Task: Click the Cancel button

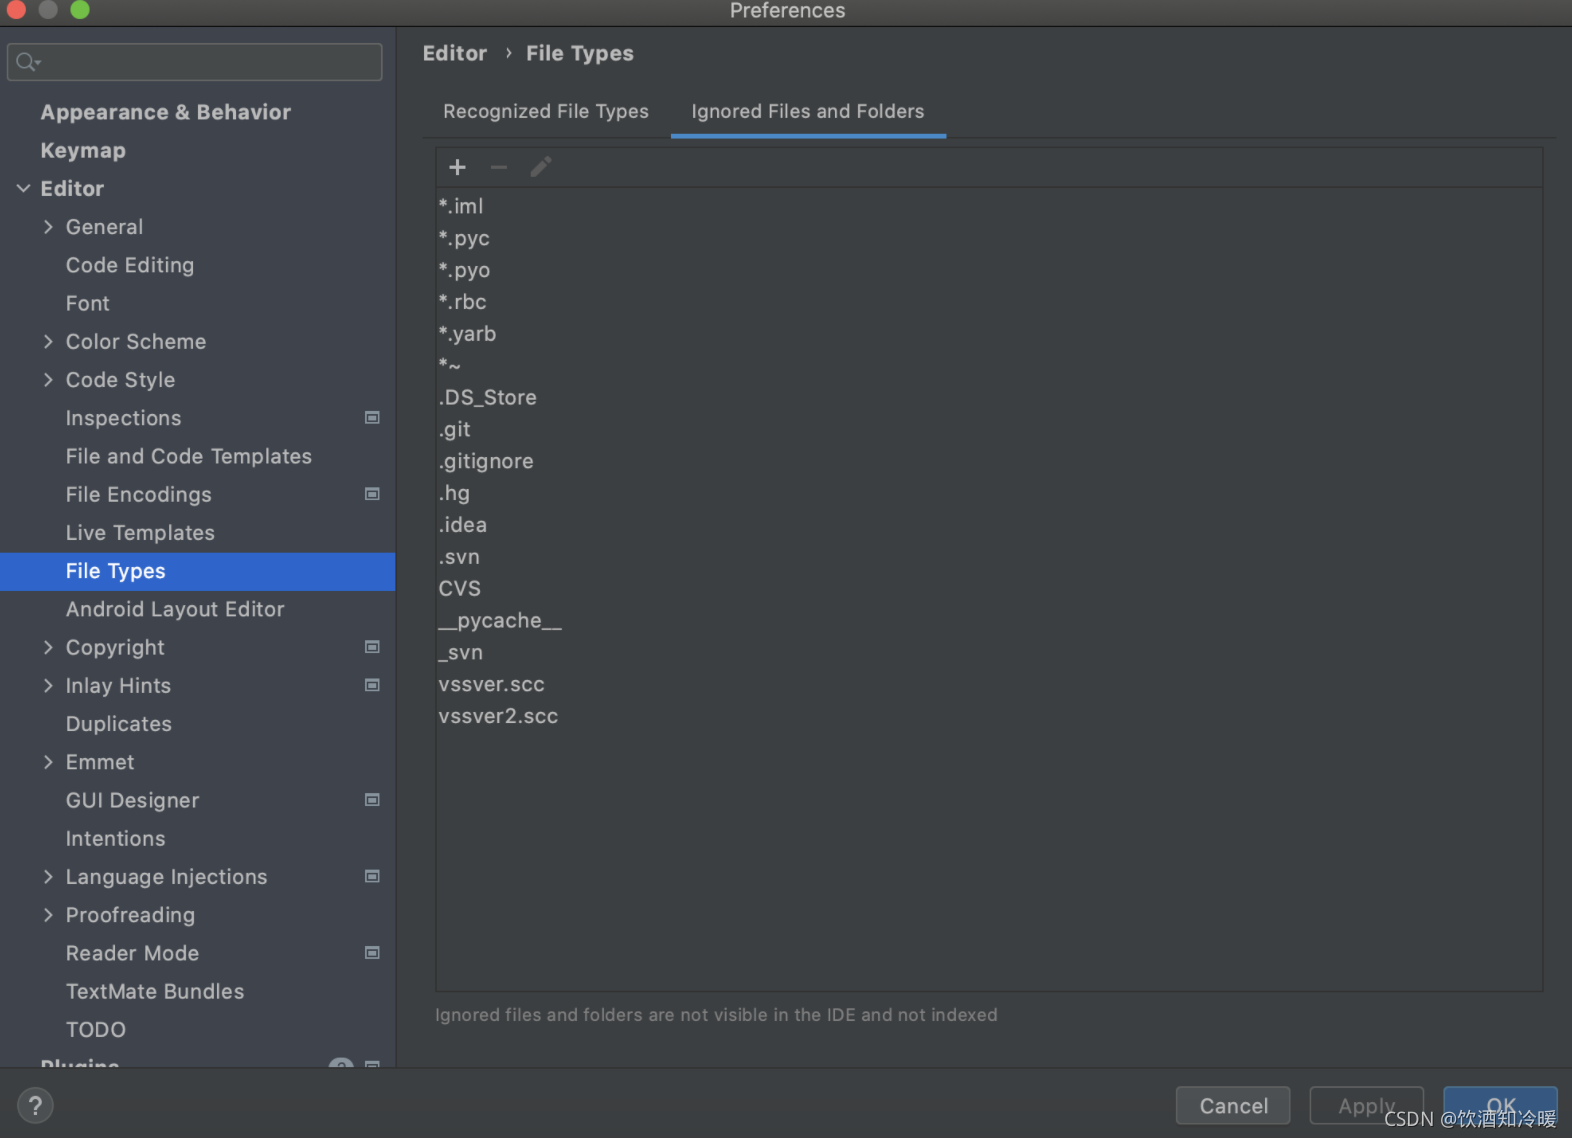Action: [x=1233, y=1105]
